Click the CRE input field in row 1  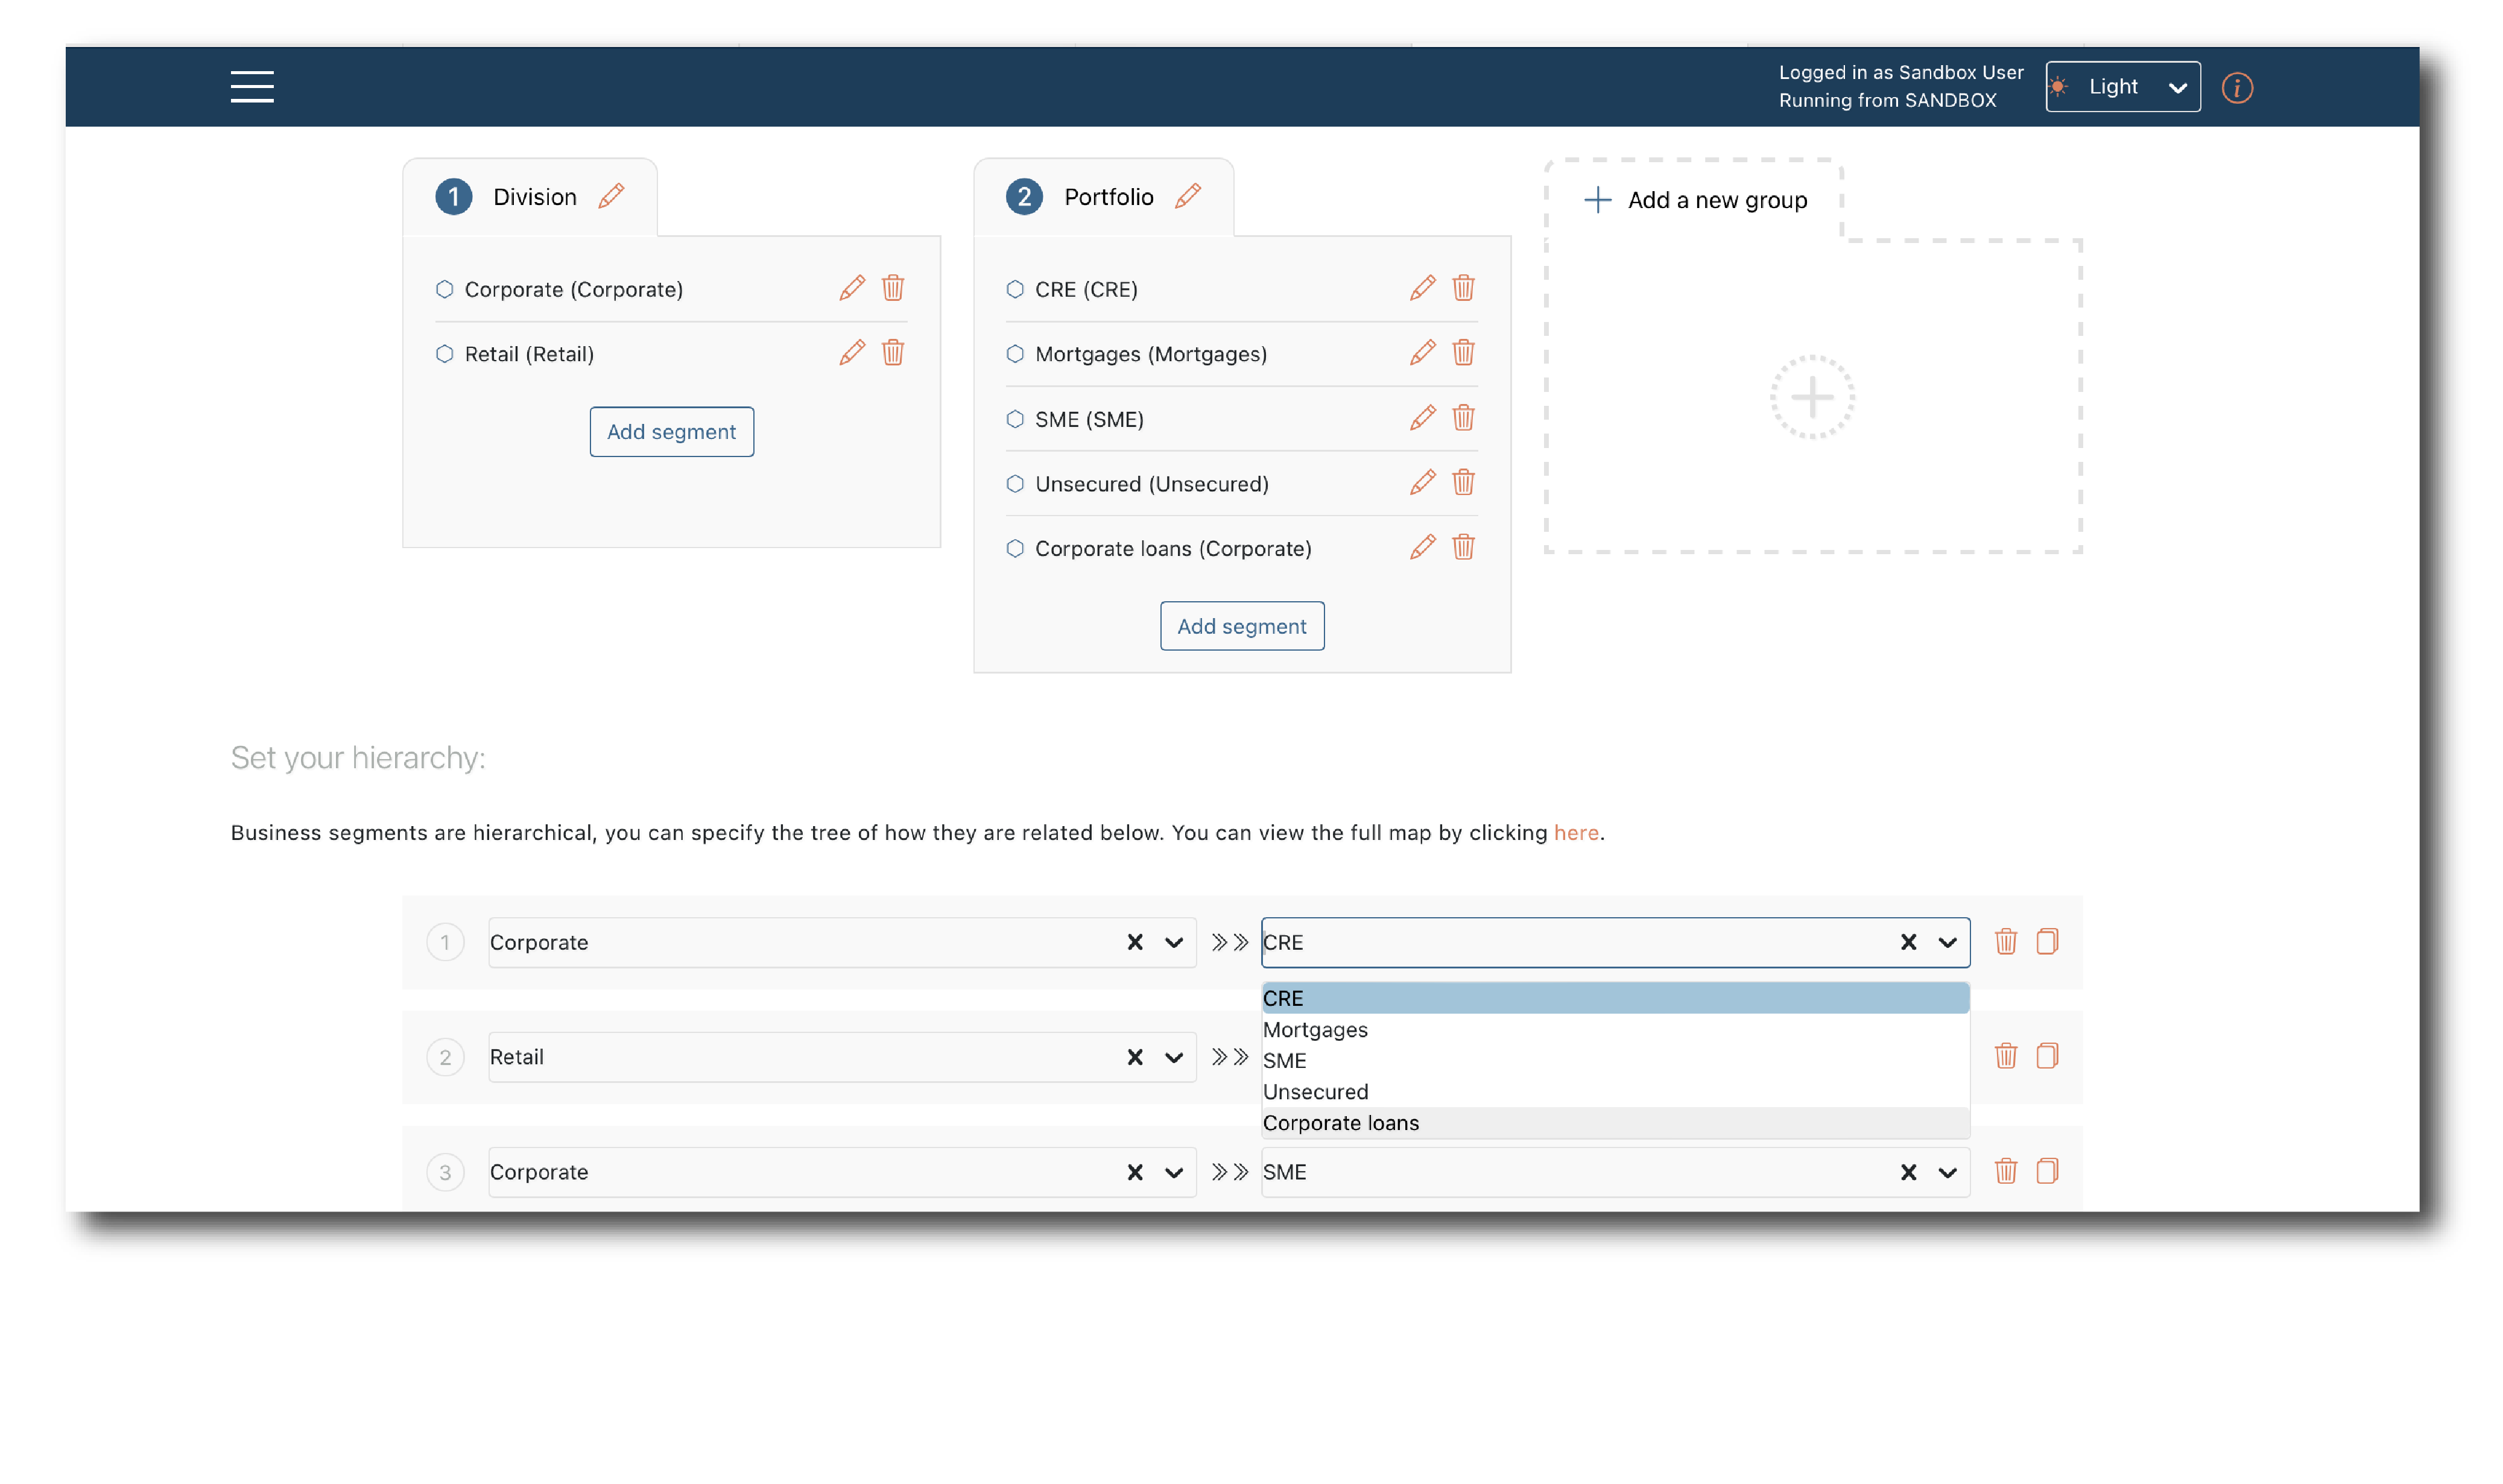[1570, 942]
